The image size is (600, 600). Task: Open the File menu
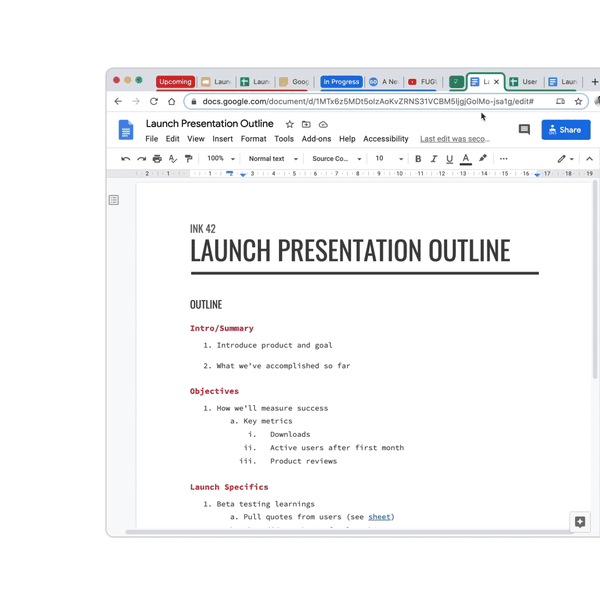152,139
